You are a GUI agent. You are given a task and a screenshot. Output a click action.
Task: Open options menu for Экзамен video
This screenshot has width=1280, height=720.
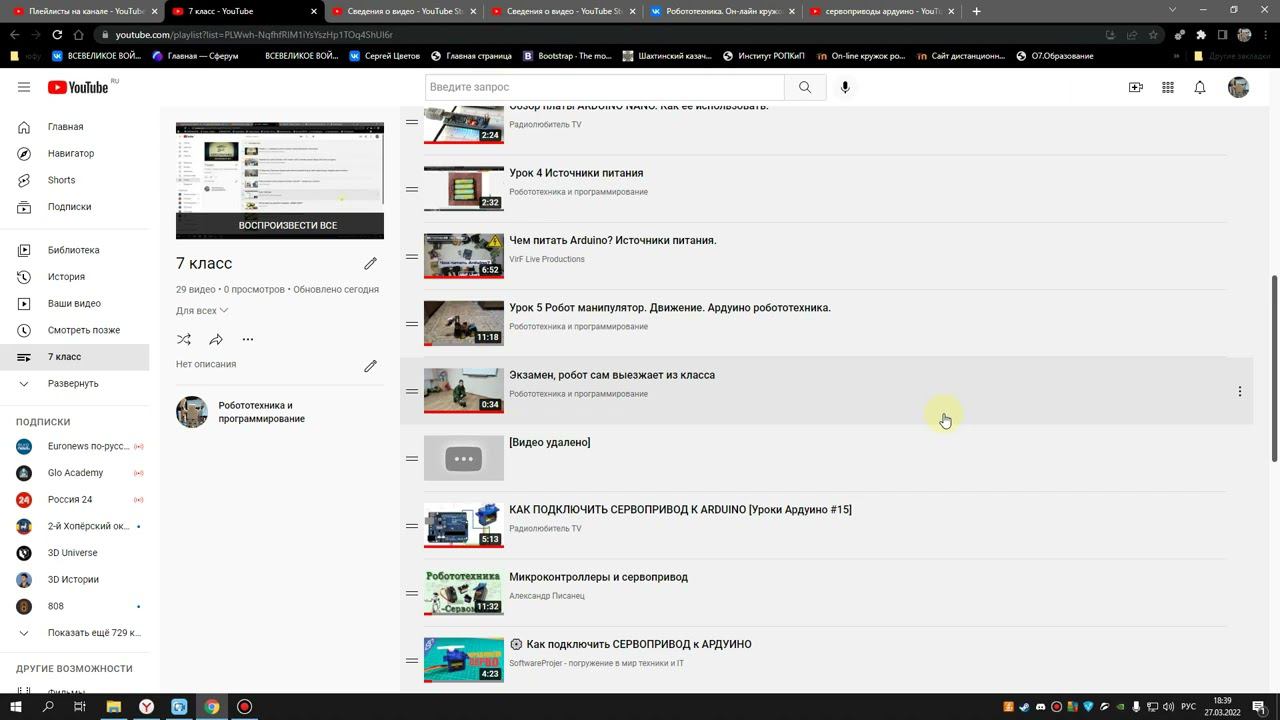(1240, 391)
